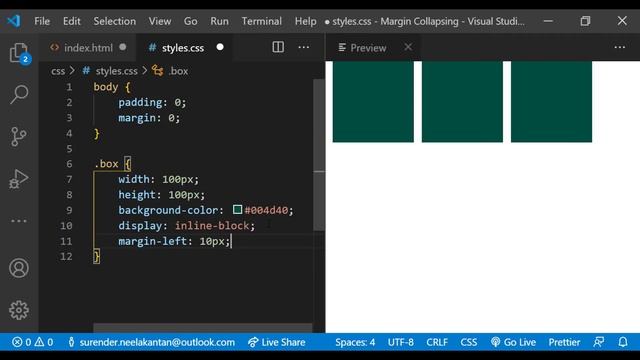Click the editor horizontal scrollbar
This screenshot has height=360, width=640.
tap(202, 328)
